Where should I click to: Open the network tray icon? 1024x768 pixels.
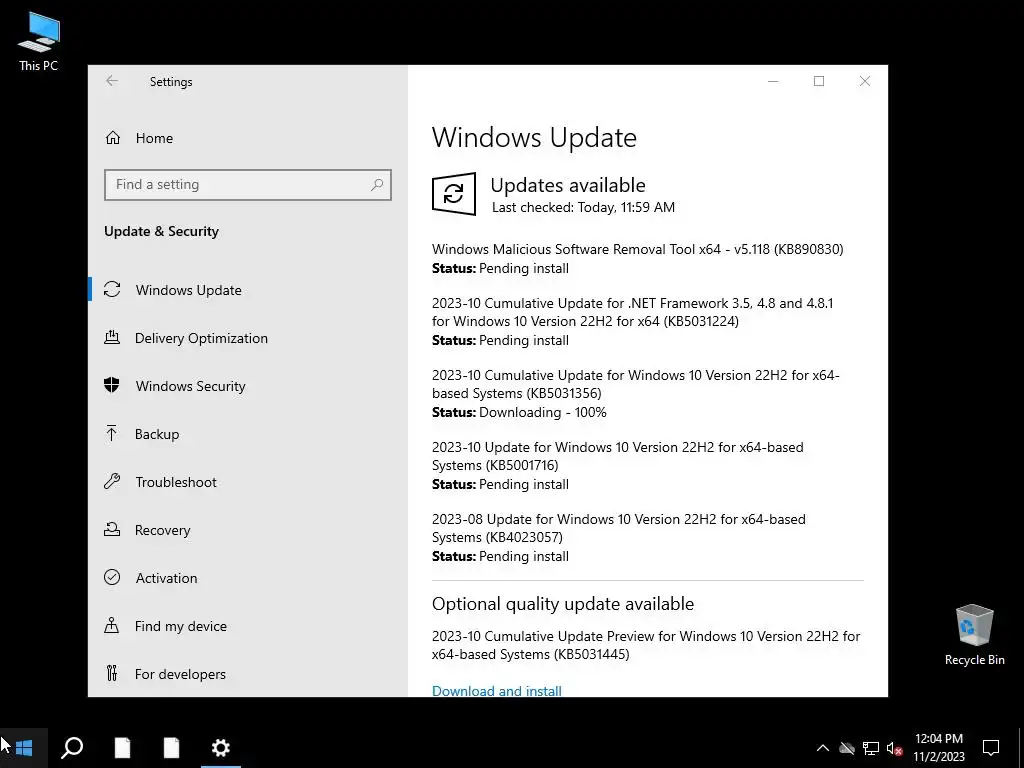tap(871, 748)
